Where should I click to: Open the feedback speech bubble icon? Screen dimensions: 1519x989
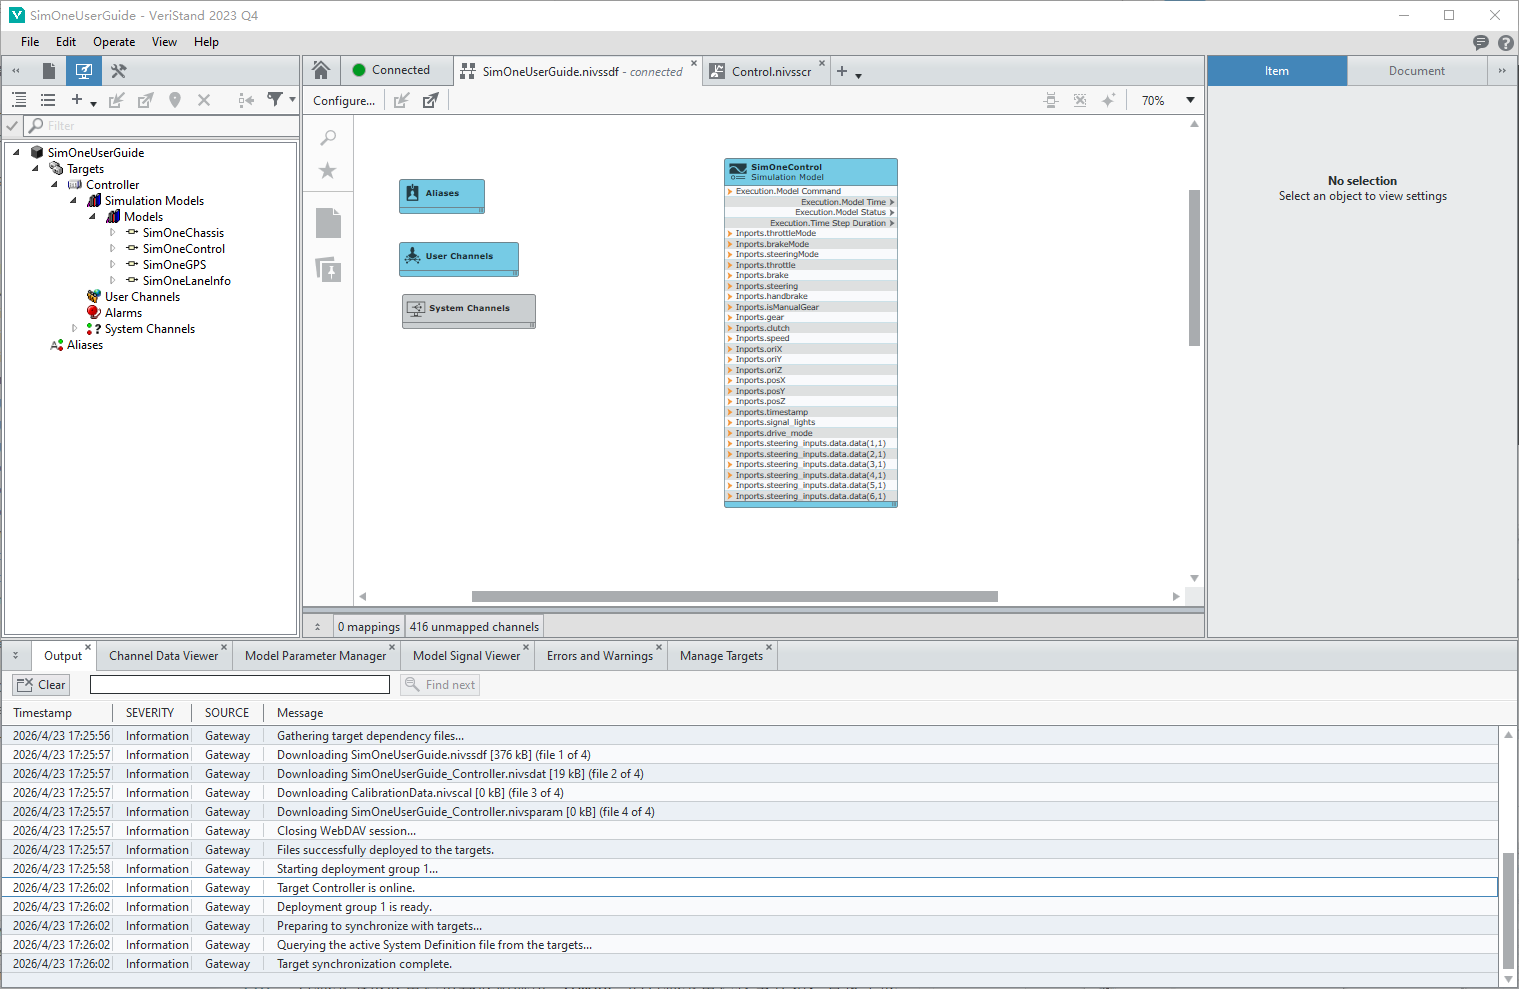(x=1481, y=42)
